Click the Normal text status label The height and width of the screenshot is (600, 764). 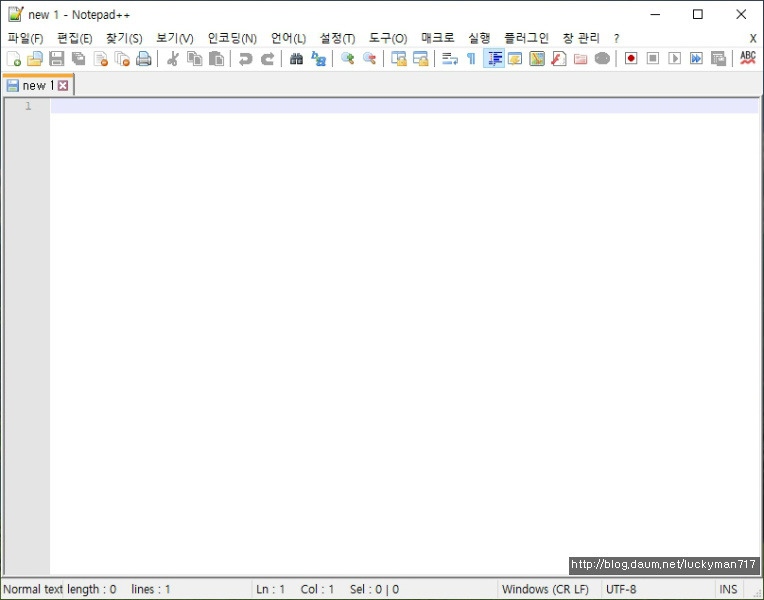[33, 589]
